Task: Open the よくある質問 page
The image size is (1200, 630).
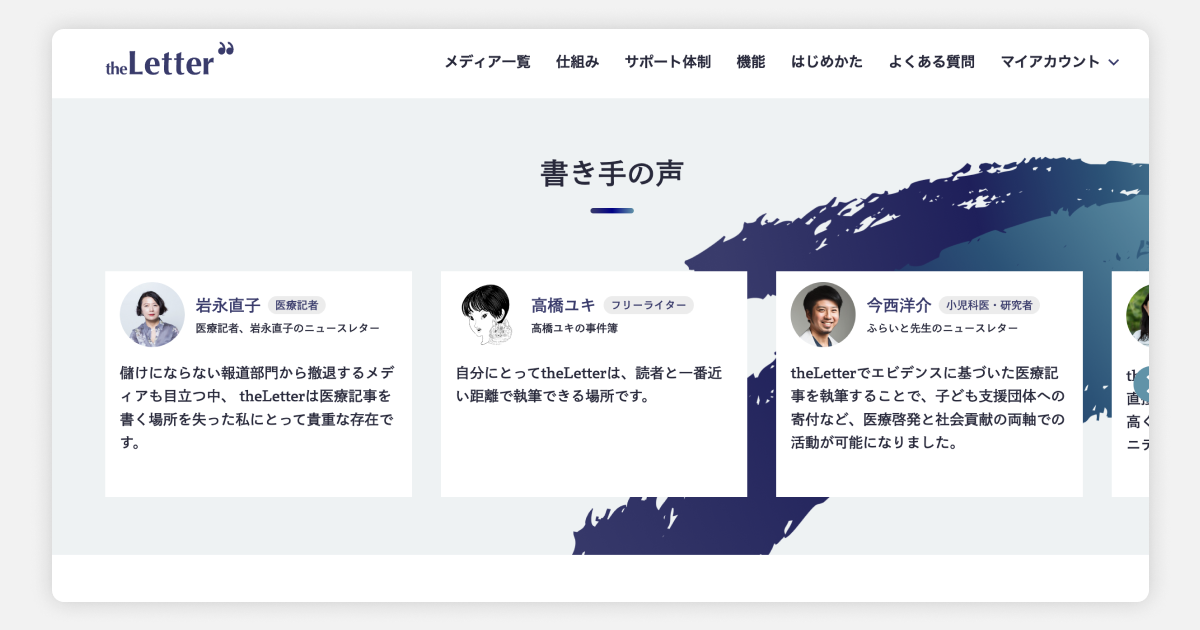Action: [x=931, y=62]
